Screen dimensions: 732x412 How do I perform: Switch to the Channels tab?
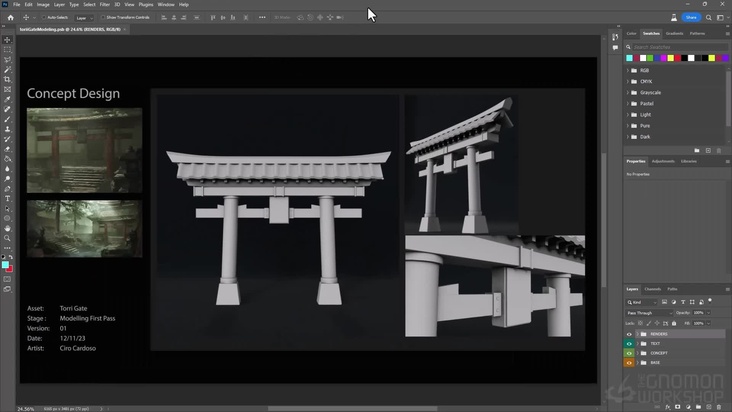tap(653, 289)
